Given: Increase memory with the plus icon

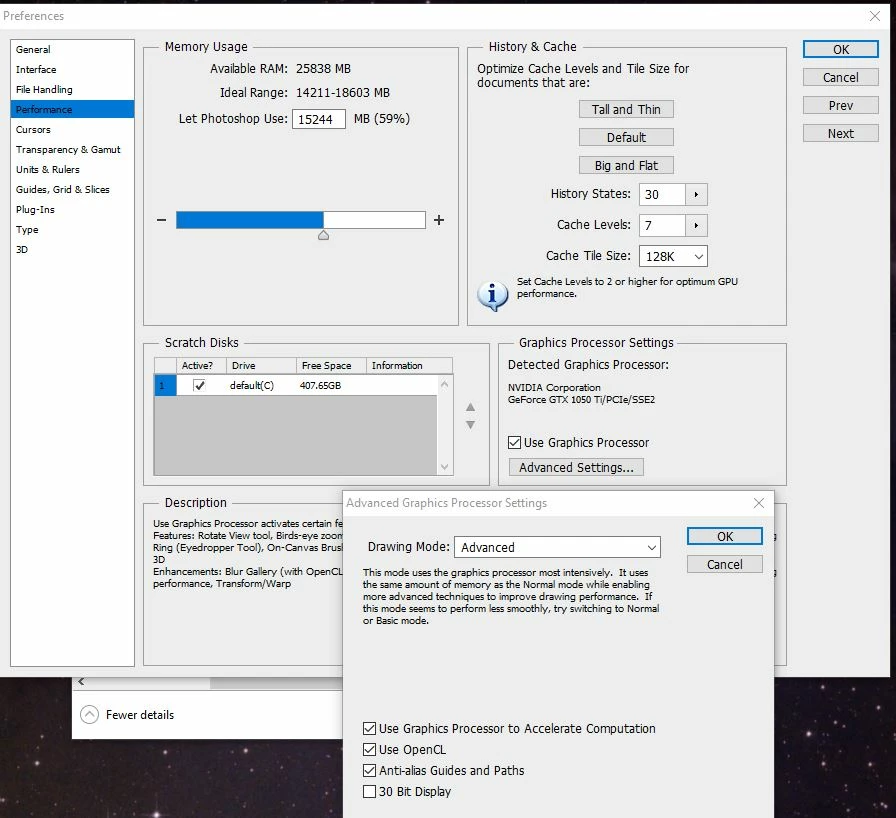Looking at the screenshot, I should [x=439, y=220].
